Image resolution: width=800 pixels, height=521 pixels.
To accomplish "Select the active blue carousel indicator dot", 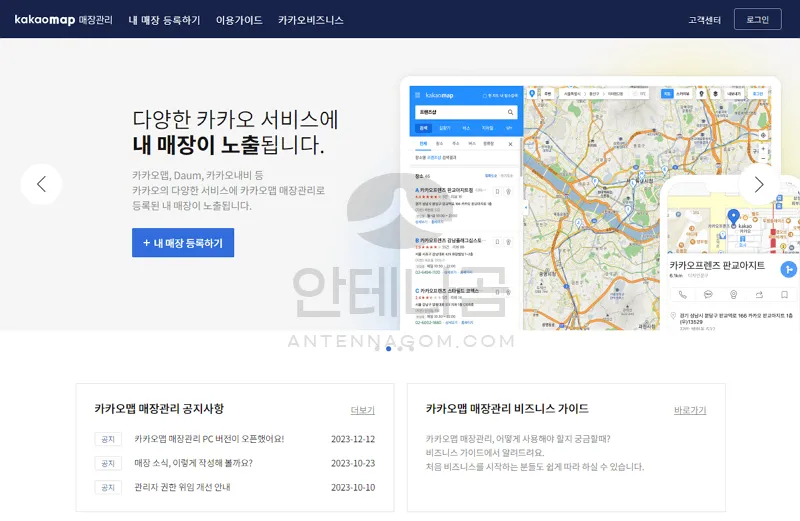I will click(x=388, y=348).
